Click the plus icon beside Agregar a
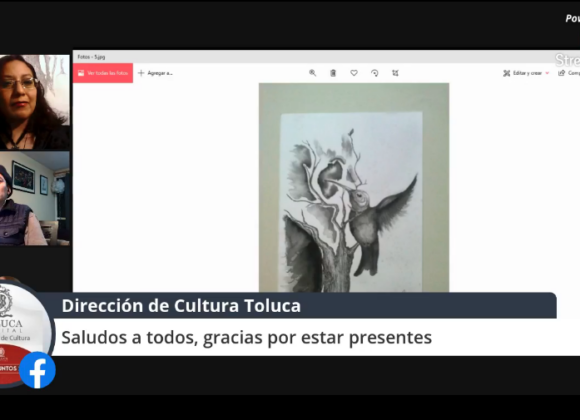Image resolution: width=580 pixels, height=420 pixels. pyautogui.click(x=141, y=73)
